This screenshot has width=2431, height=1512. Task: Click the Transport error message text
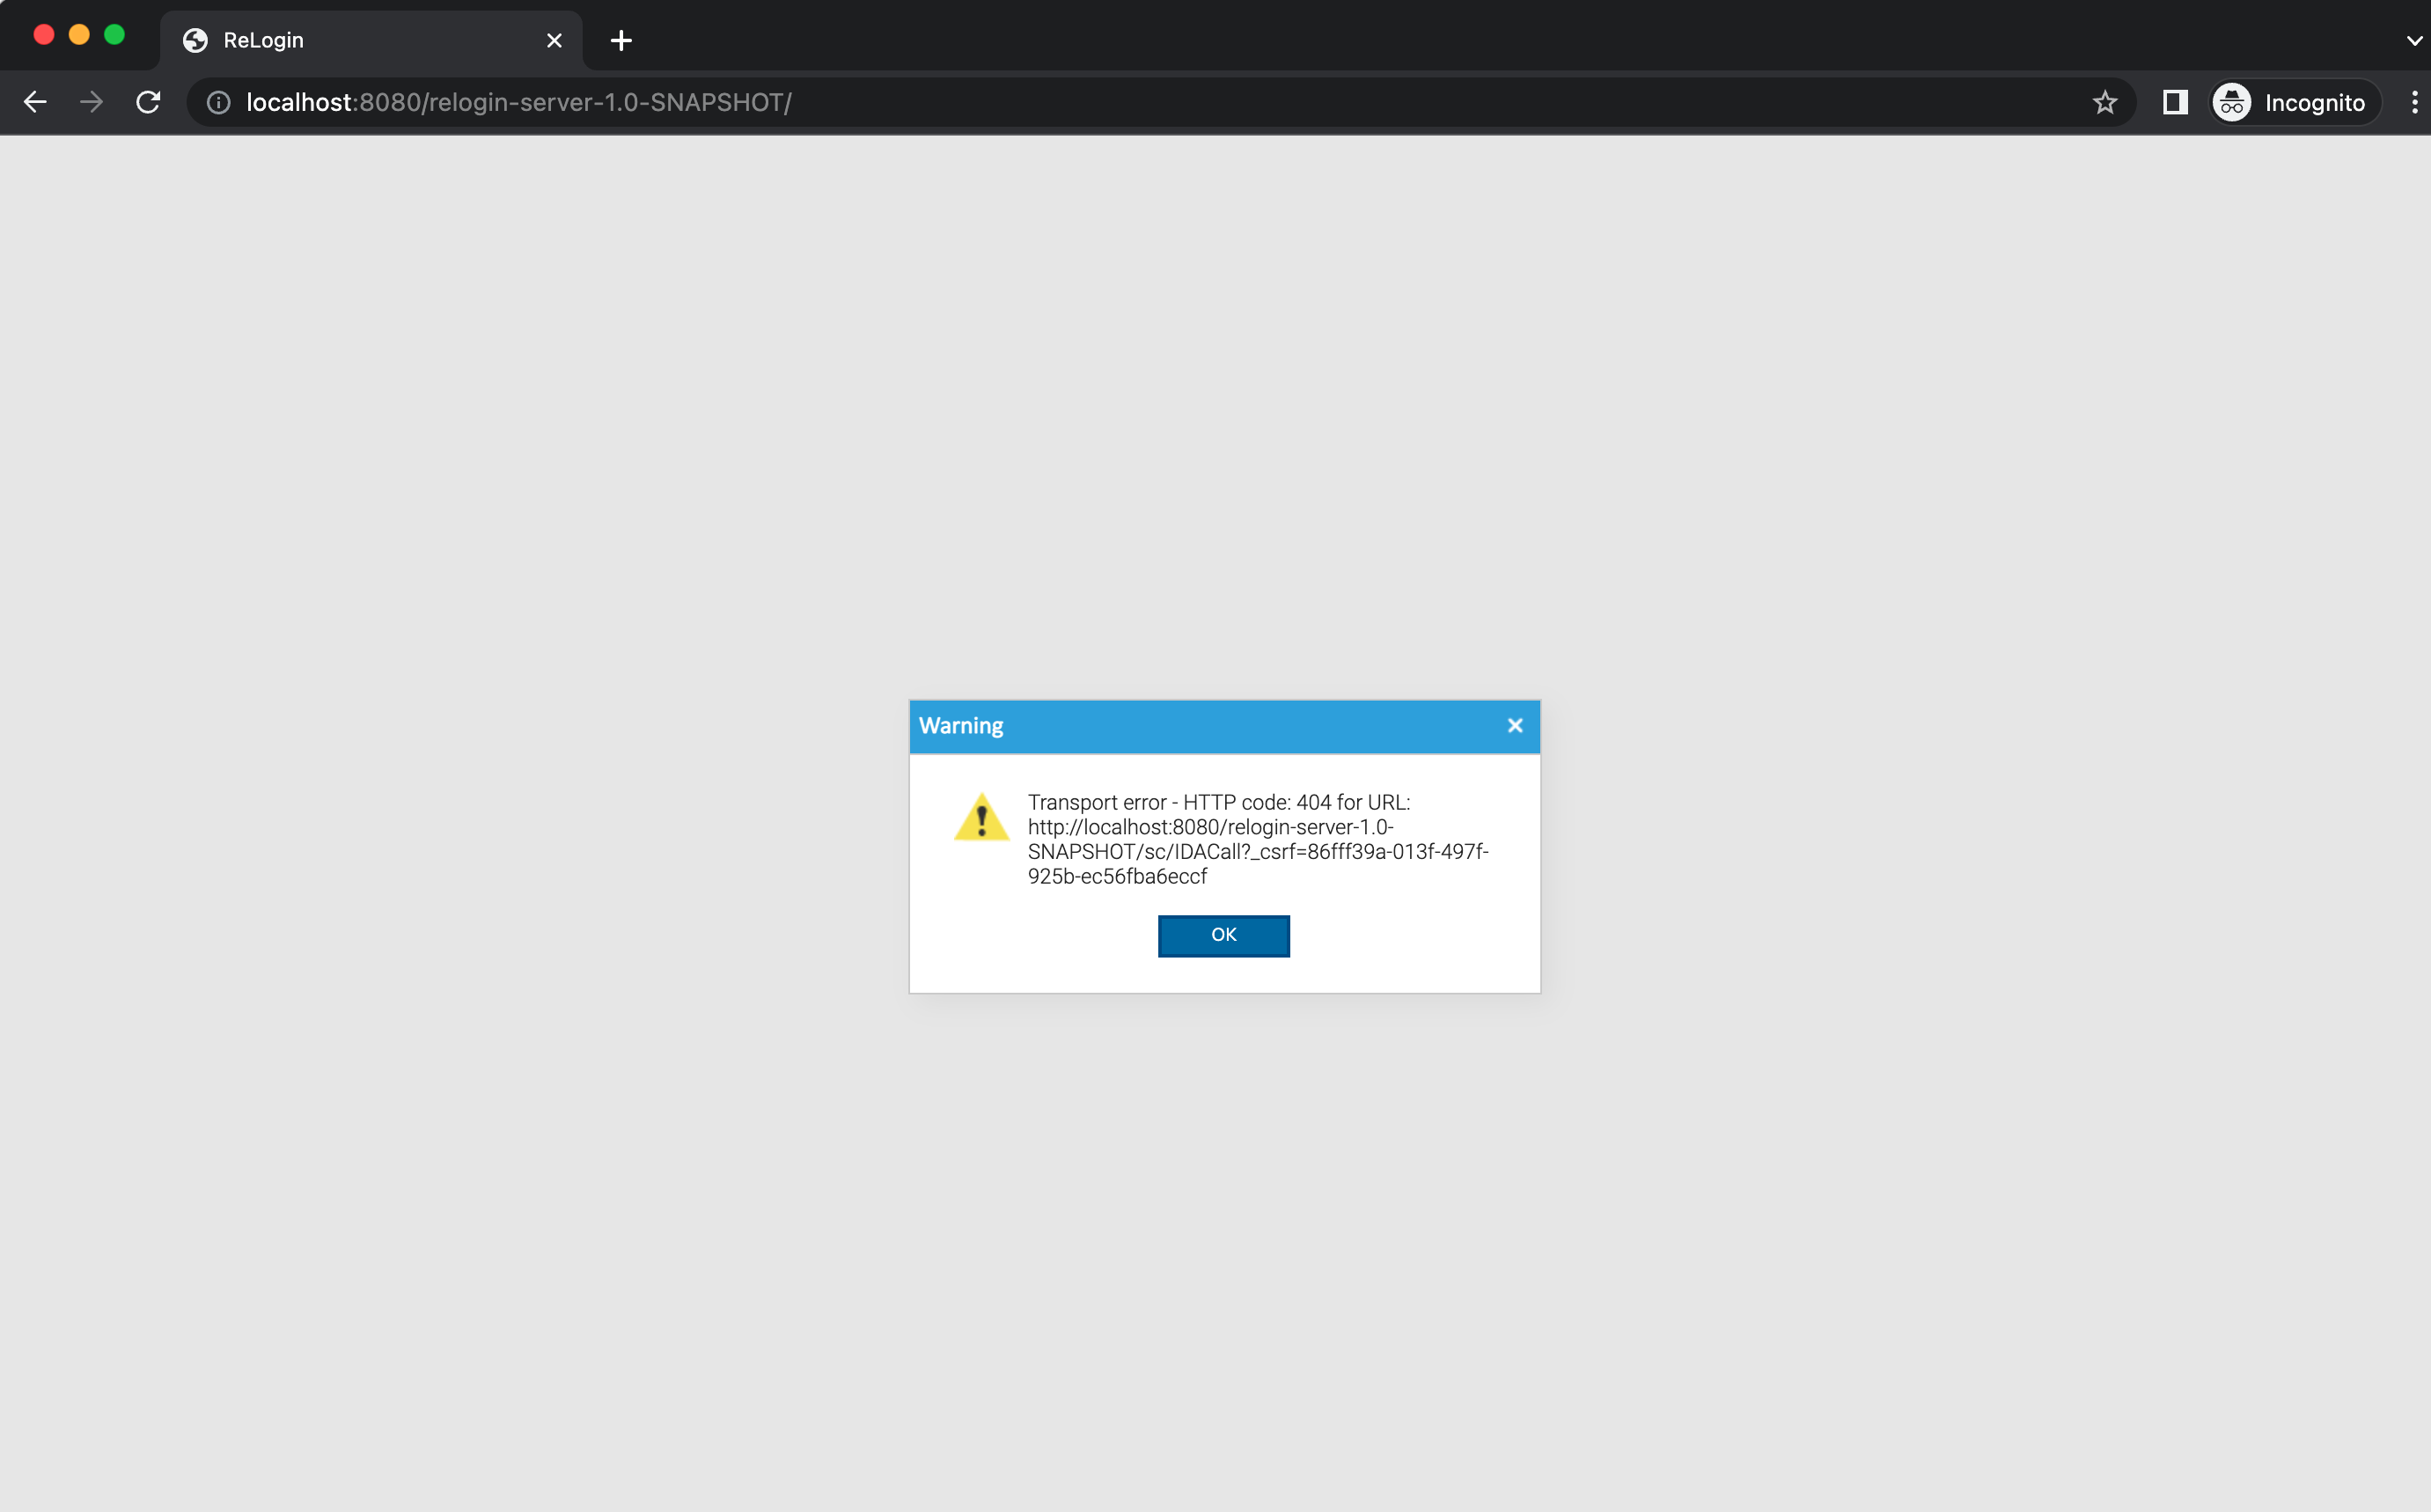(x=1258, y=839)
